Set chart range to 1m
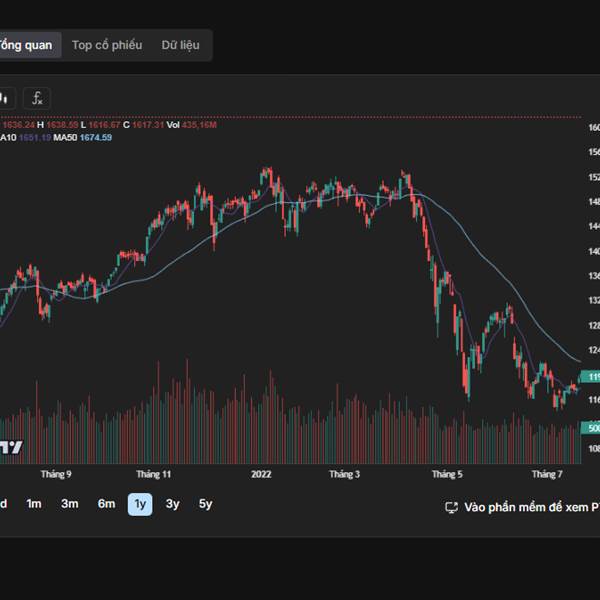 pyautogui.click(x=34, y=504)
